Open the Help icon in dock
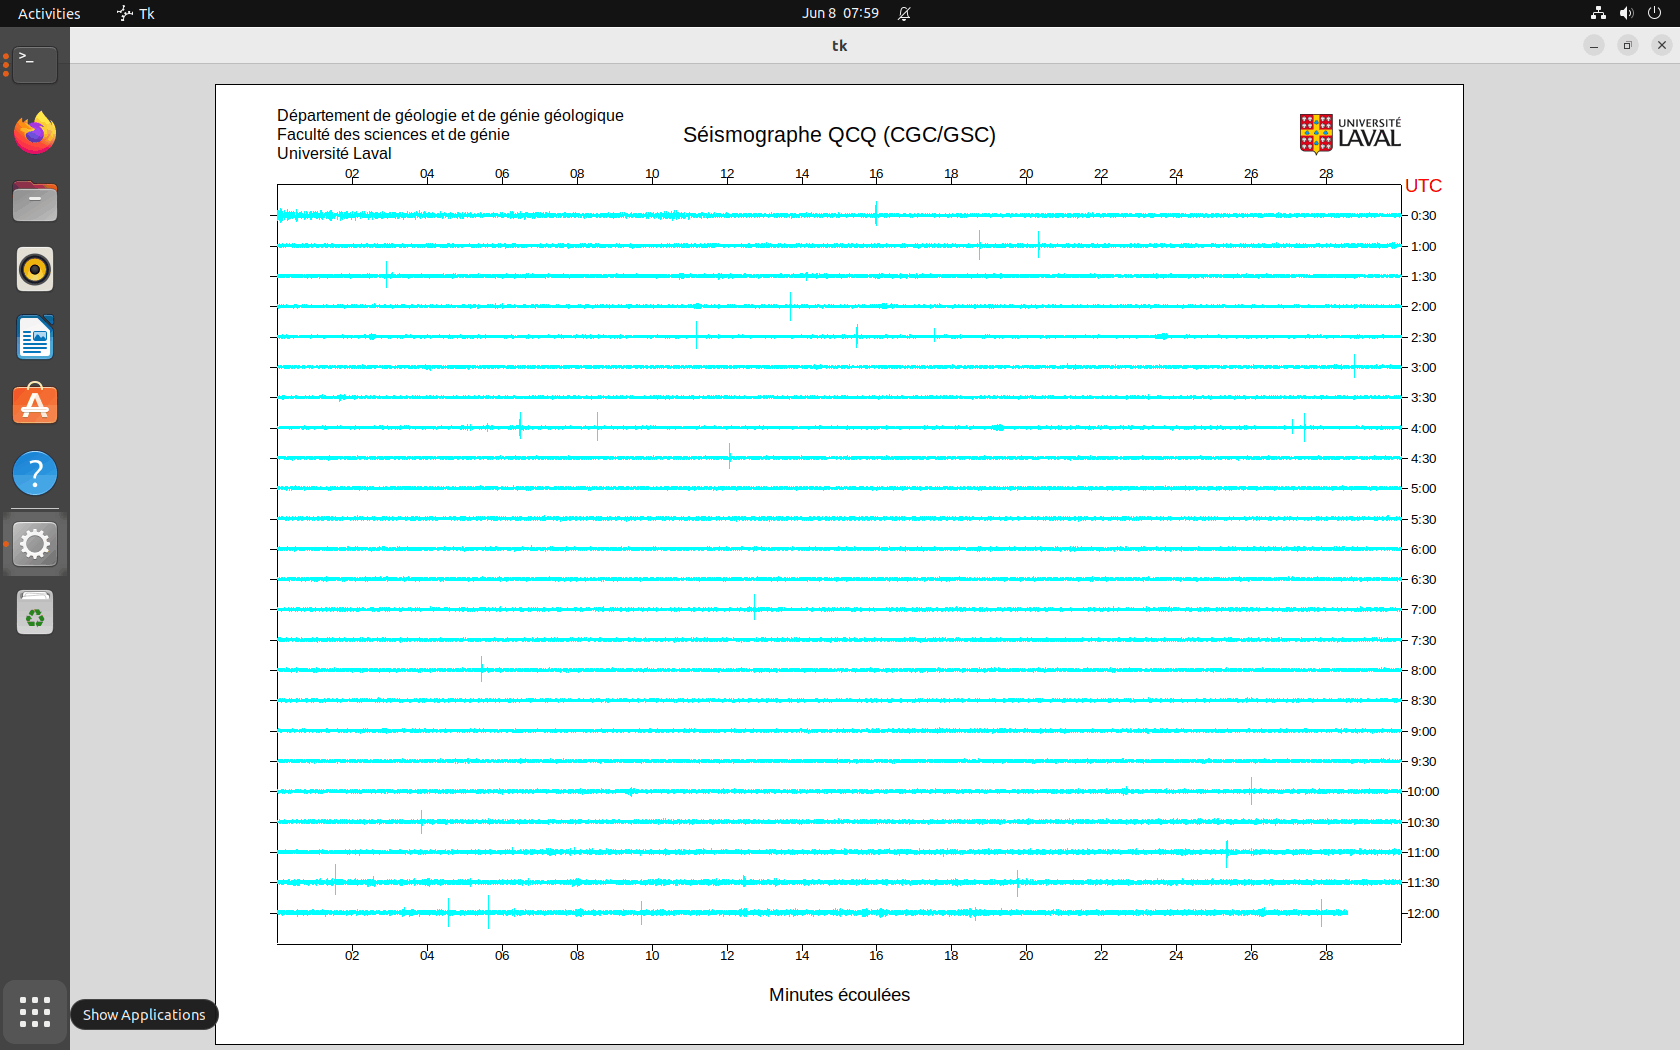 [35, 473]
